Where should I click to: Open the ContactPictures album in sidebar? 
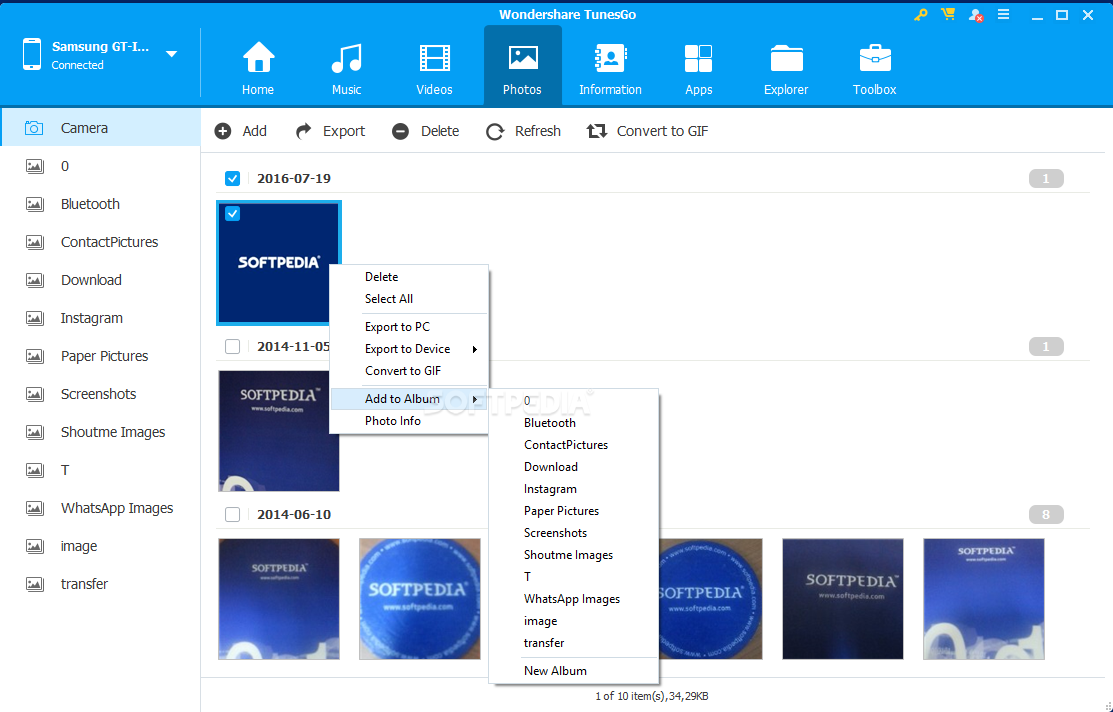tap(100, 242)
